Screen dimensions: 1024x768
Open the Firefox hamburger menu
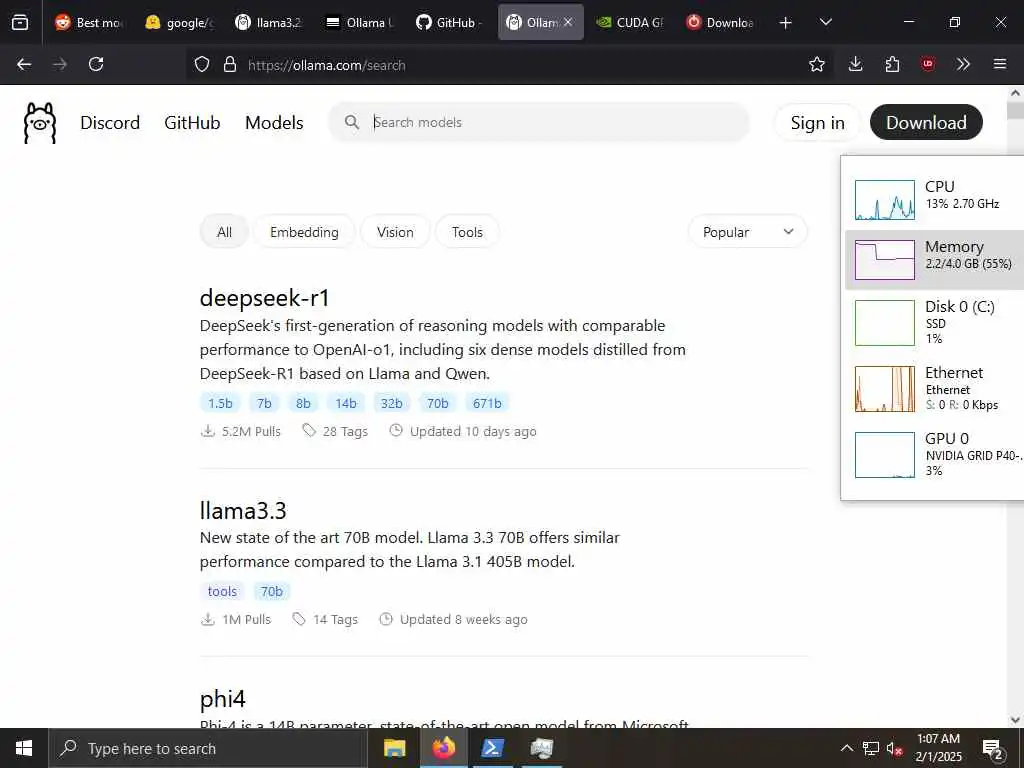point(999,64)
